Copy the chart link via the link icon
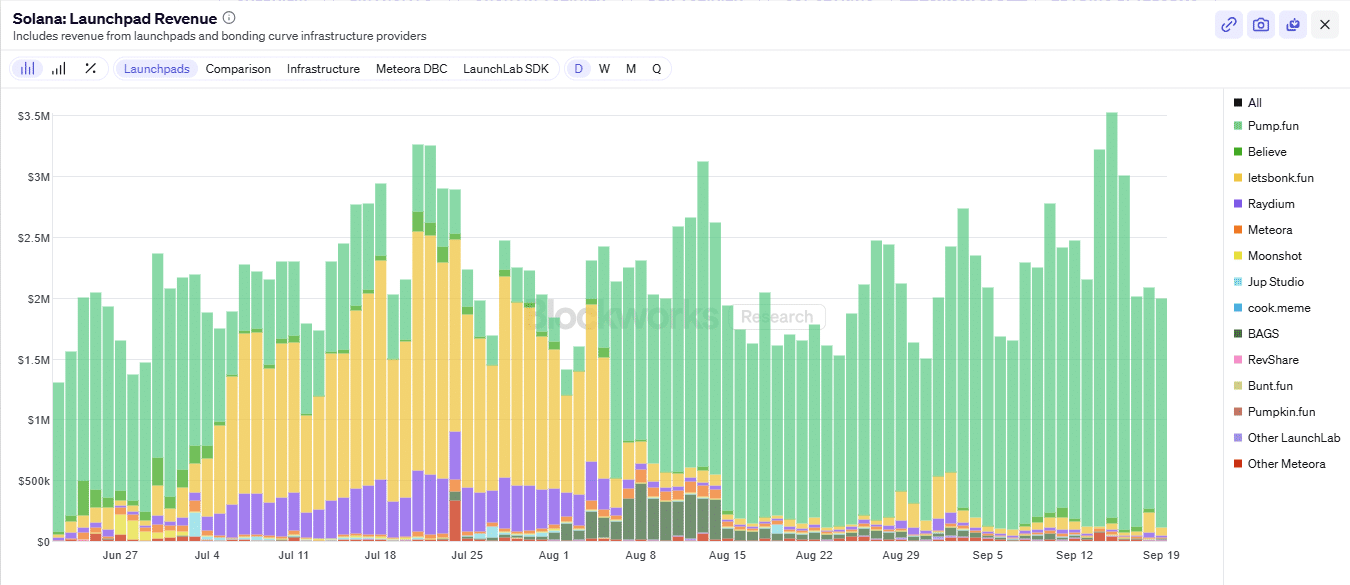The width and height of the screenshot is (1350, 585). coord(1228,25)
